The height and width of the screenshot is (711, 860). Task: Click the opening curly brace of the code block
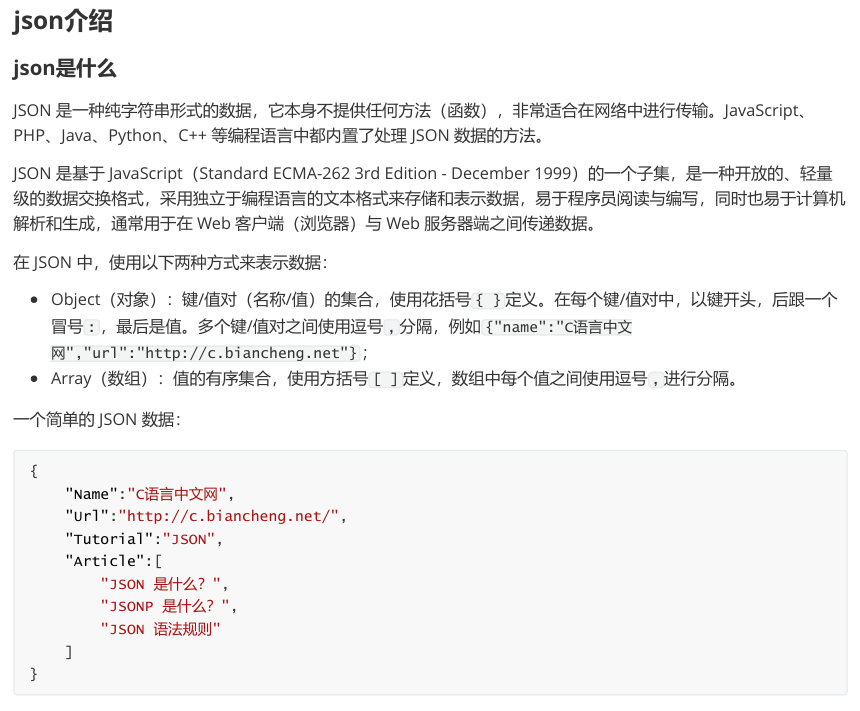tap(34, 471)
